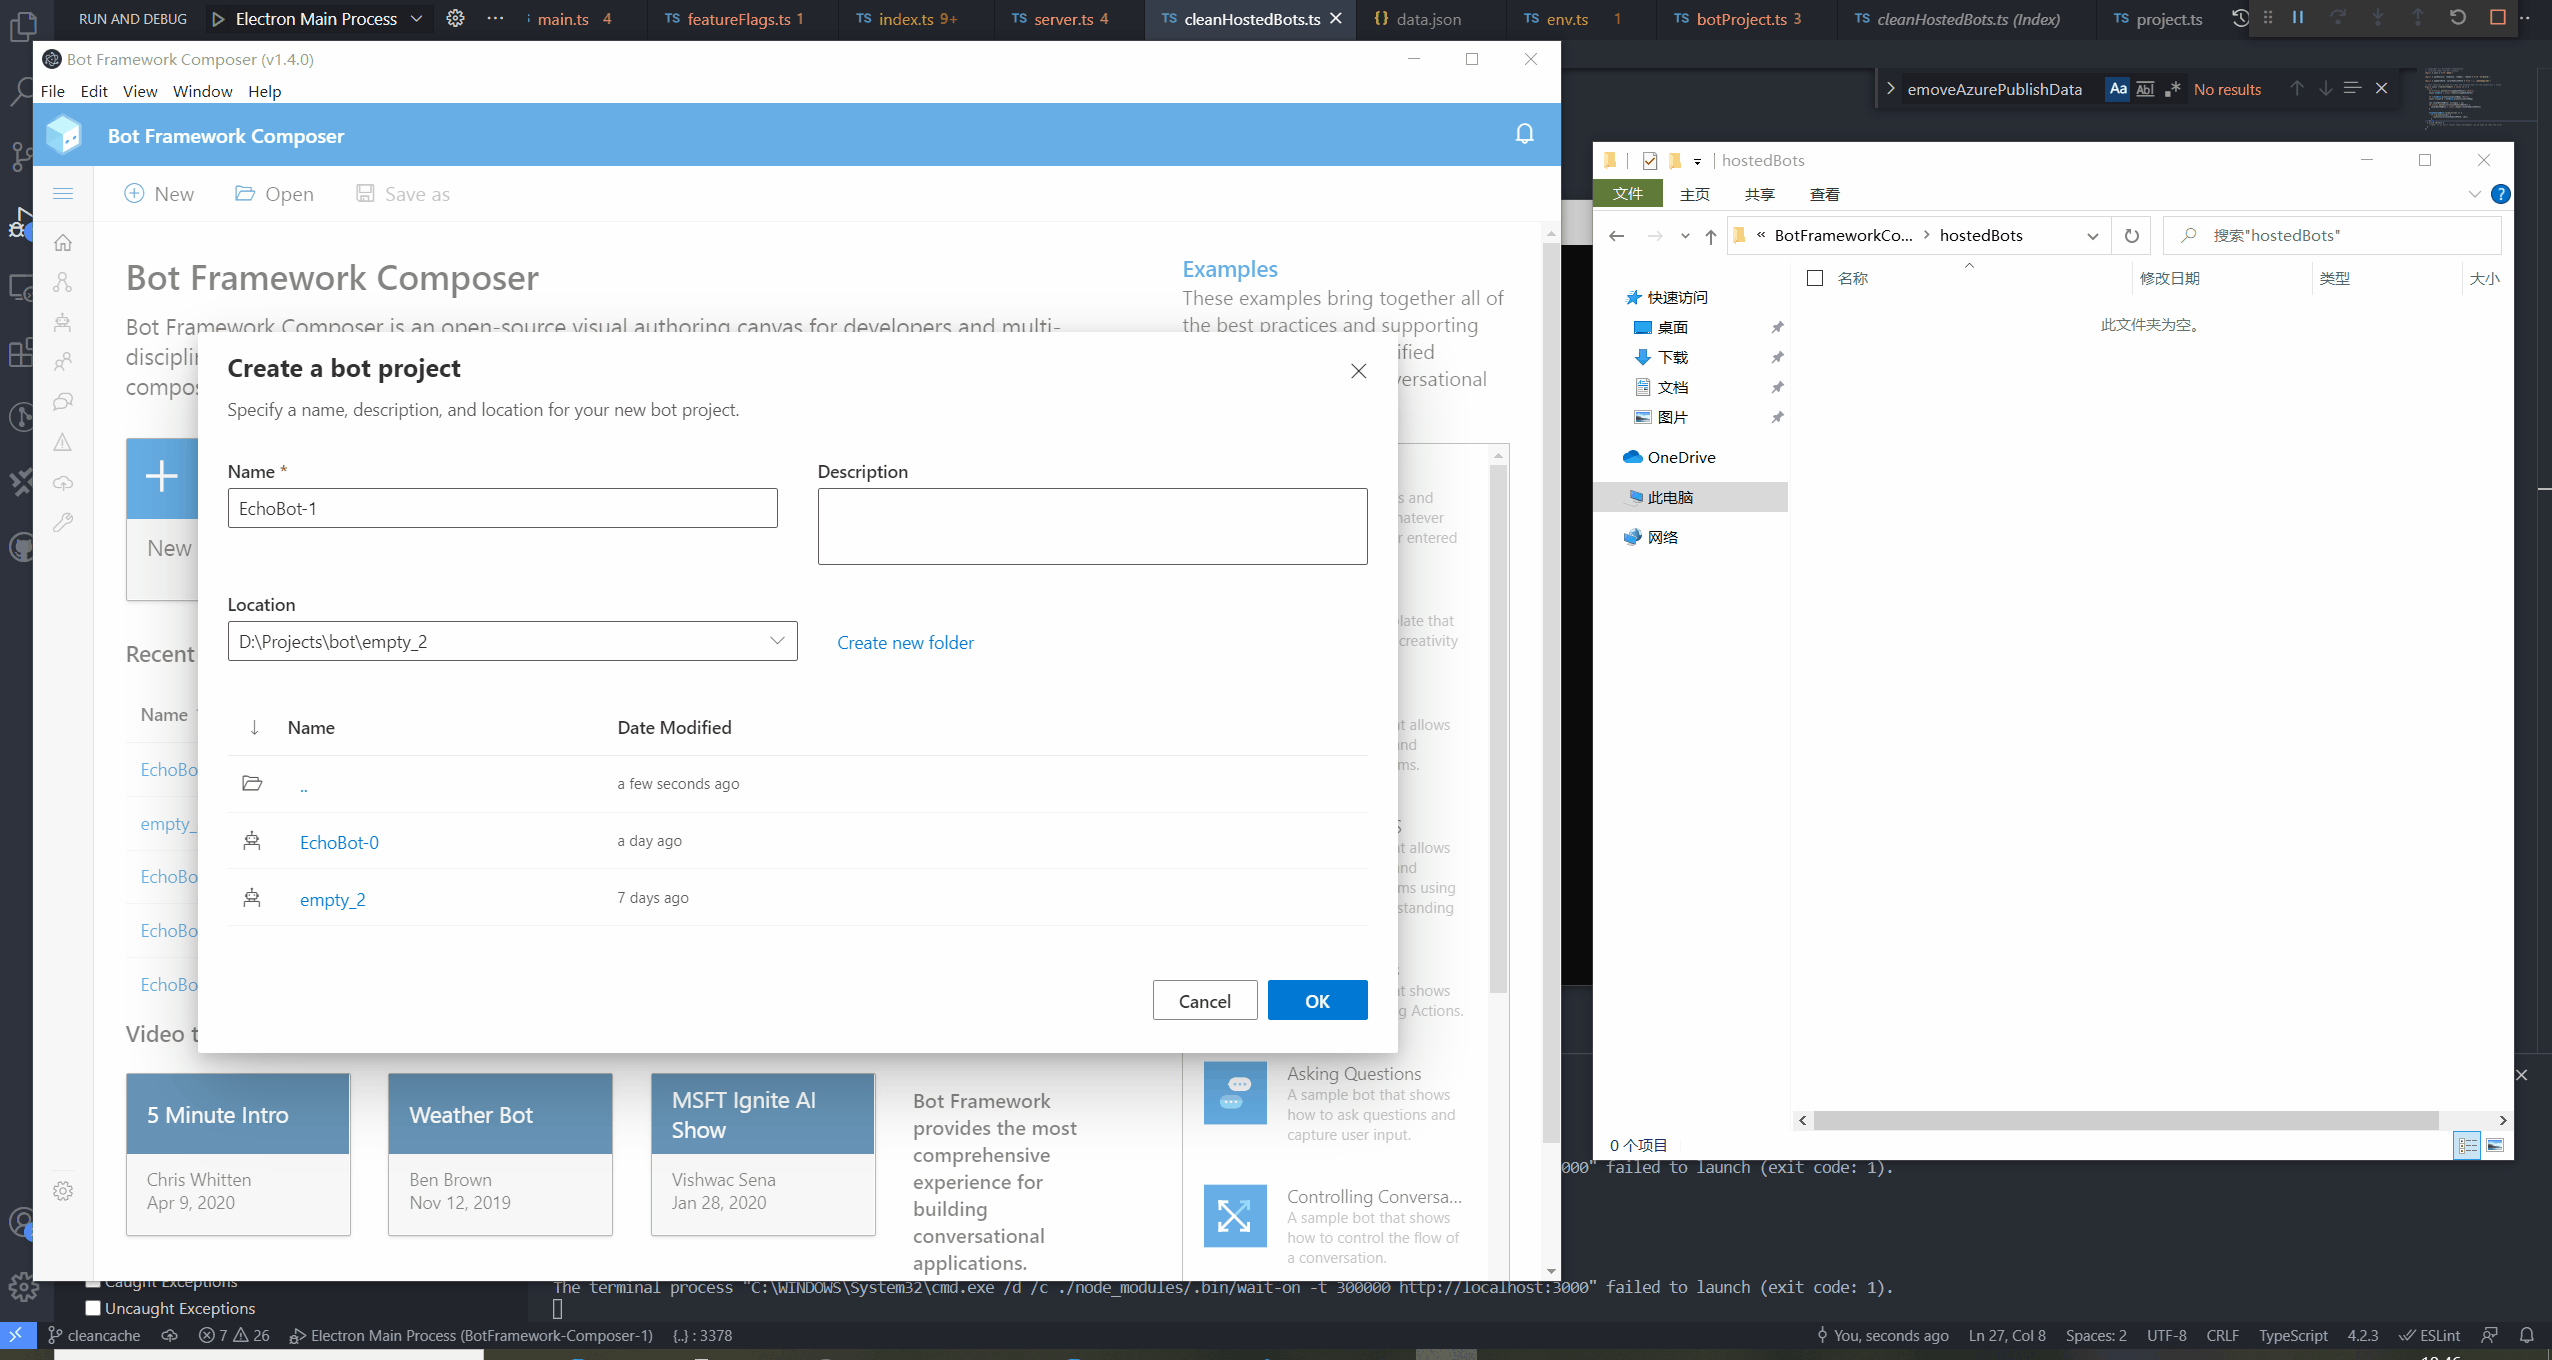This screenshot has height=1360, width=2552.
Task: Switch to the botProject.ts editor tab
Action: coord(1740,19)
